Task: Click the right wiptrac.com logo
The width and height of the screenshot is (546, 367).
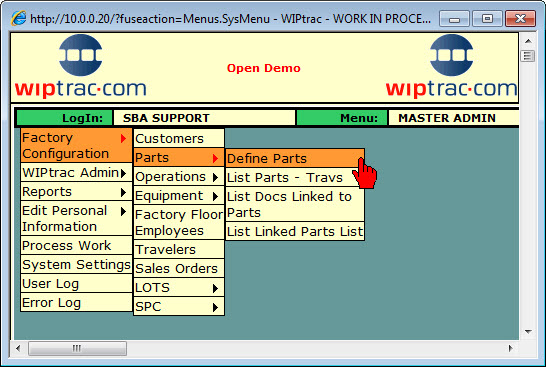Action: [x=452, y=66]
